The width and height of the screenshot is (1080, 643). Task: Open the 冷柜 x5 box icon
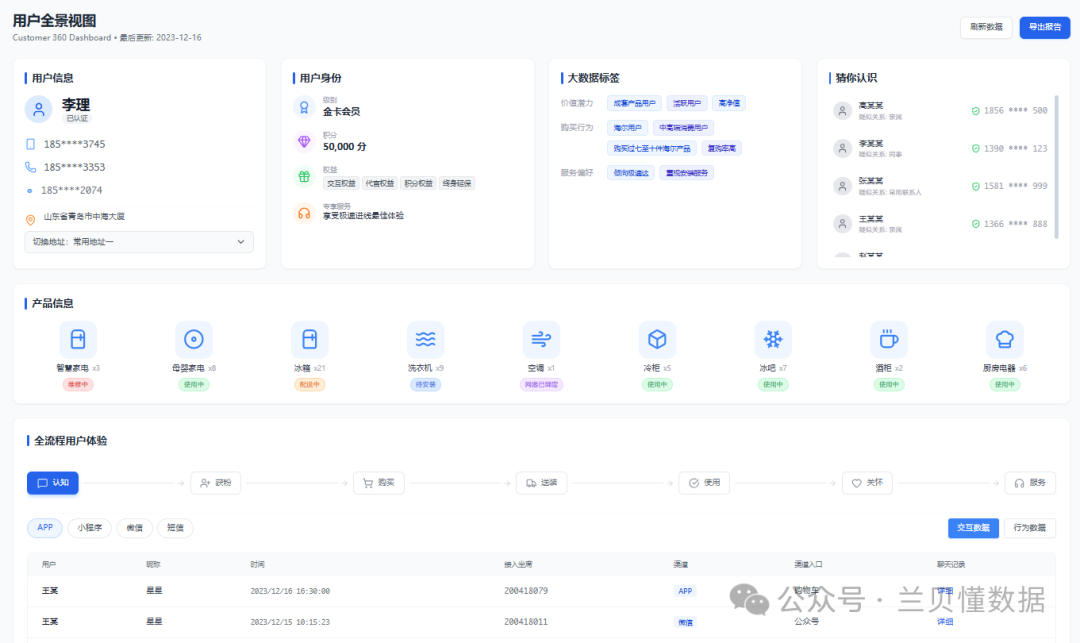click(657, 339)
